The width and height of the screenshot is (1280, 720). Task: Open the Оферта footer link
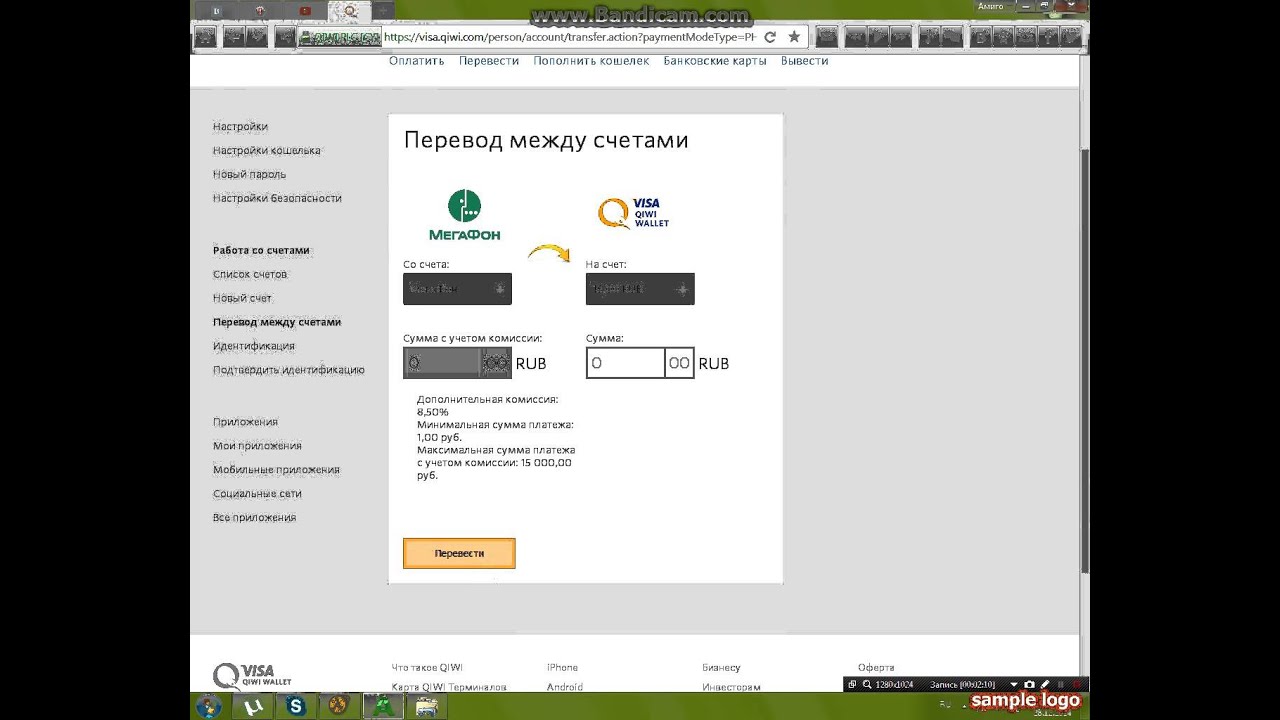pyautogui.click(x=876, y=668)
